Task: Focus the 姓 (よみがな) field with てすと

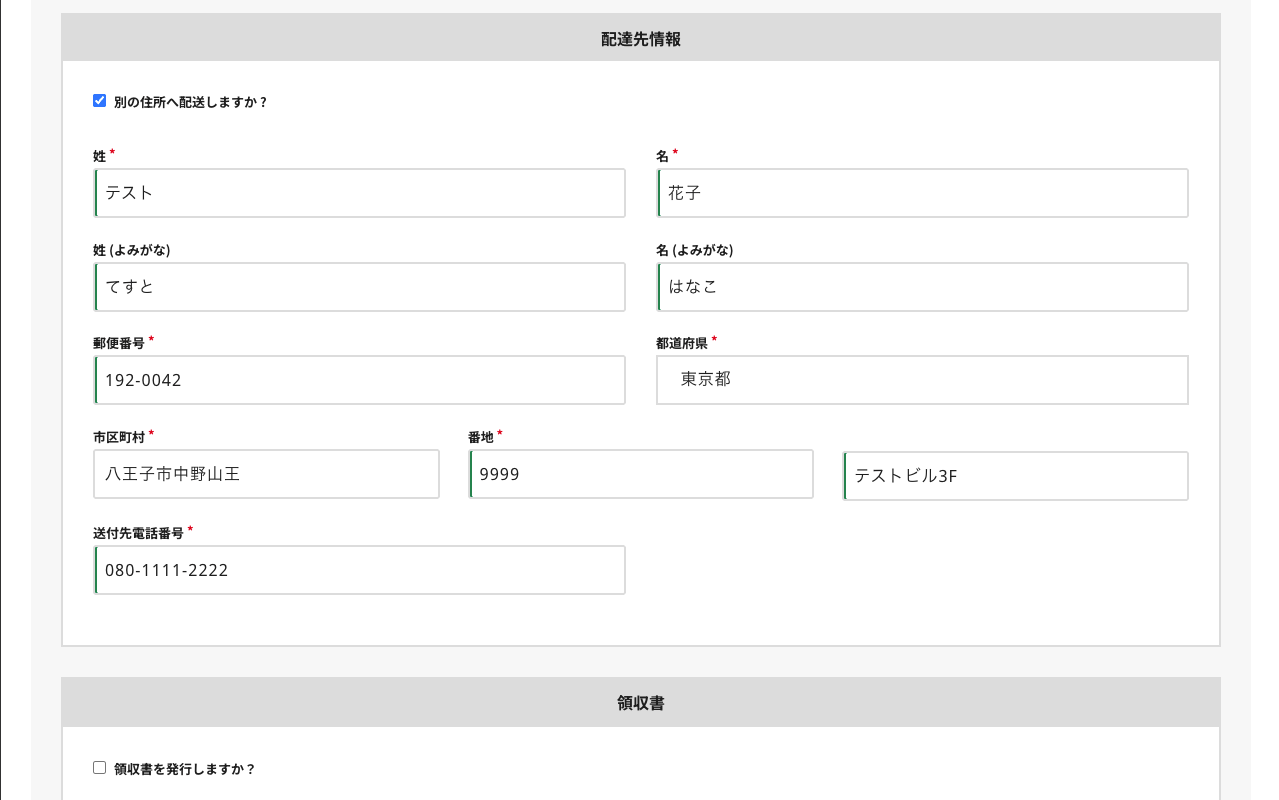Action: click(360, 287)
